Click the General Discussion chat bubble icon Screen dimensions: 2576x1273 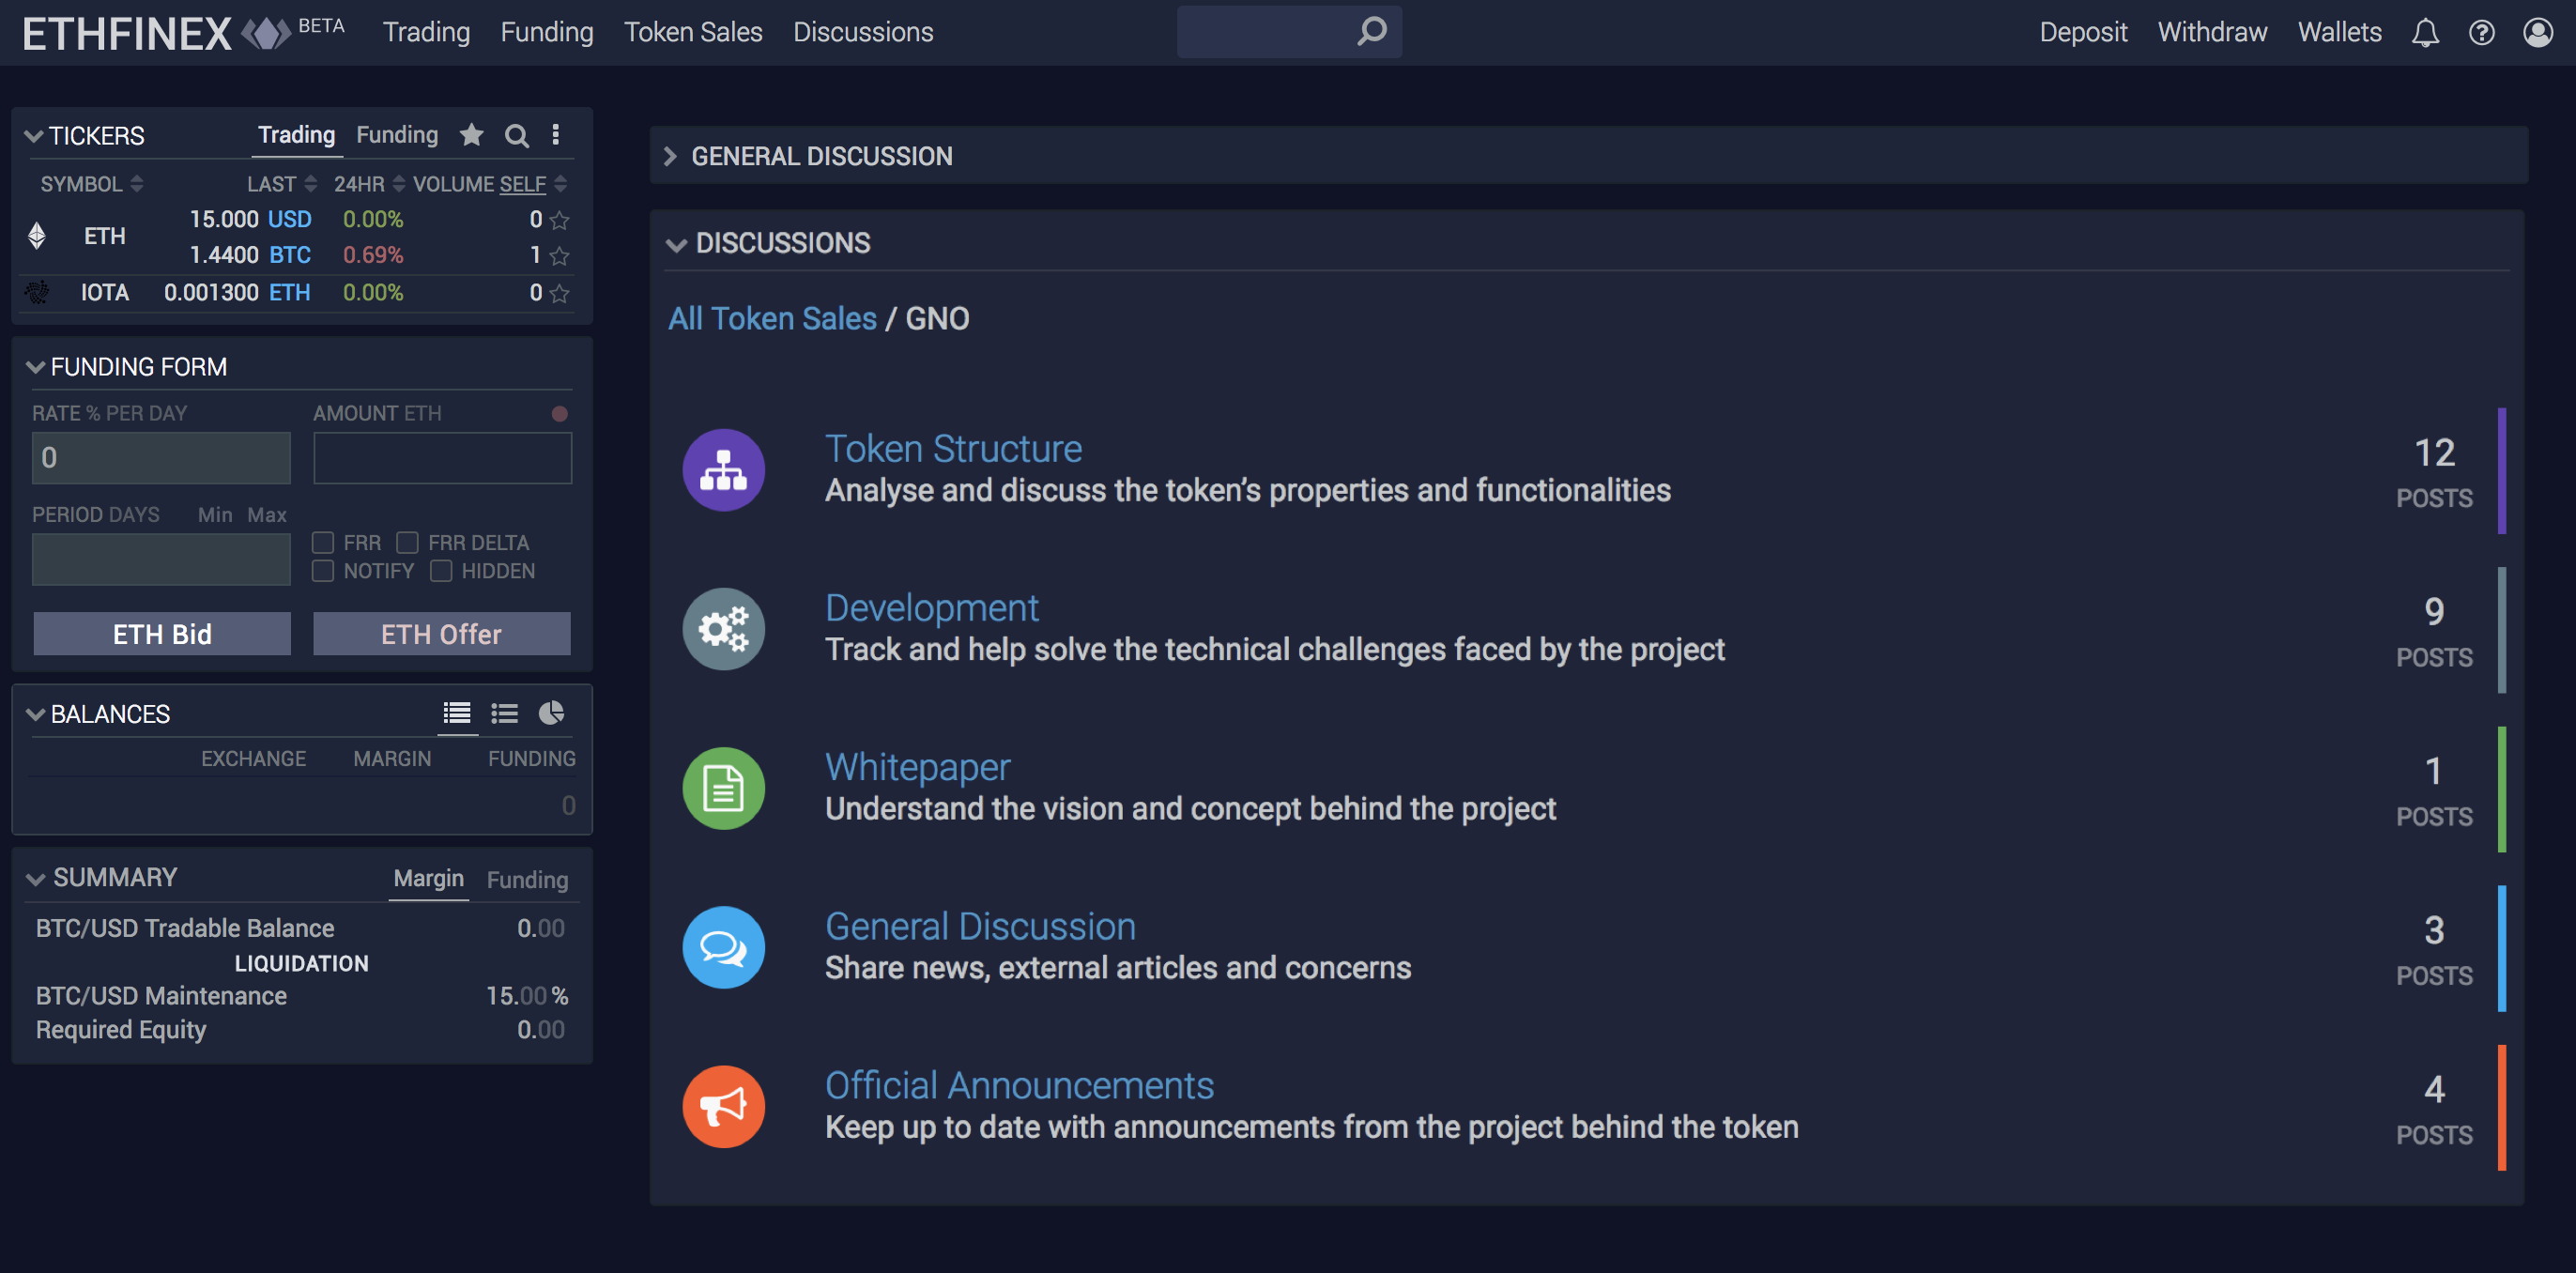click(x=723, y=946)
